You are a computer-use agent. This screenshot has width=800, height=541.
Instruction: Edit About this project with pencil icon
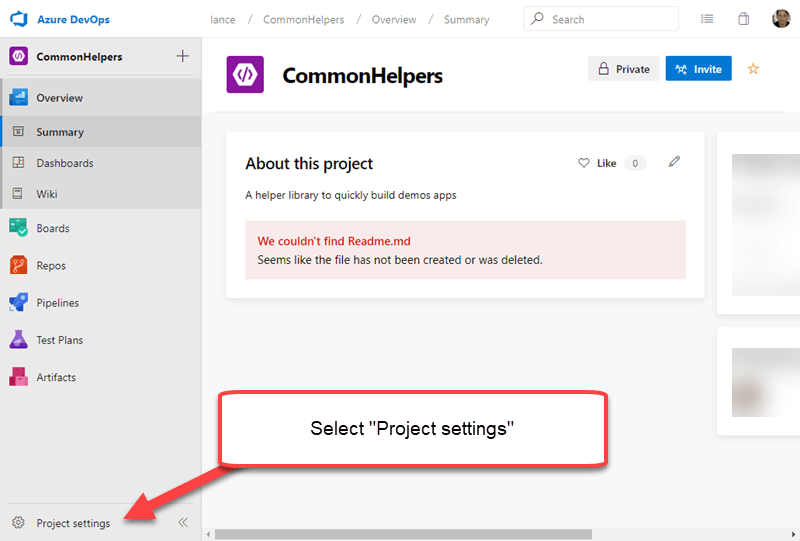(x=674, y=162)
